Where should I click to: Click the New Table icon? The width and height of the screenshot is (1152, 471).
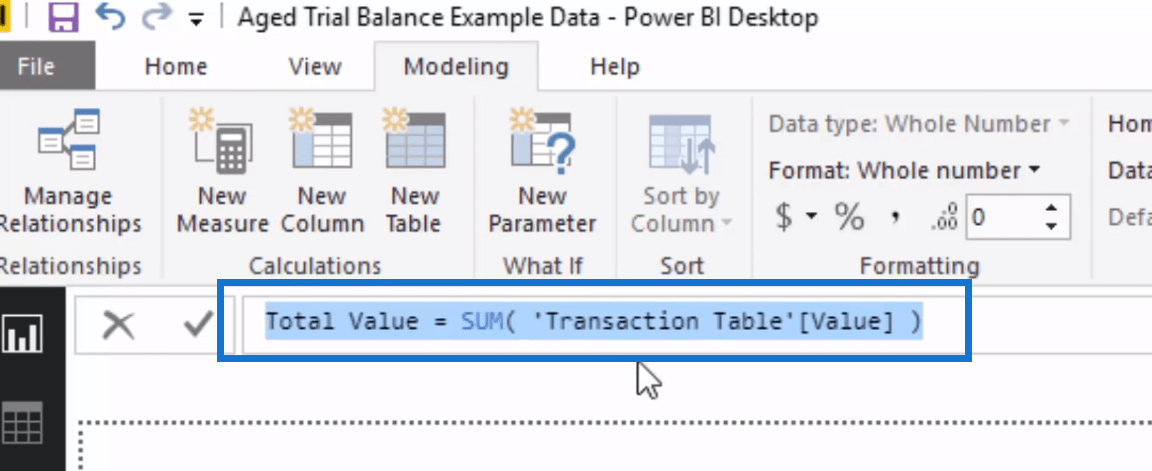(x=414, y=138)
